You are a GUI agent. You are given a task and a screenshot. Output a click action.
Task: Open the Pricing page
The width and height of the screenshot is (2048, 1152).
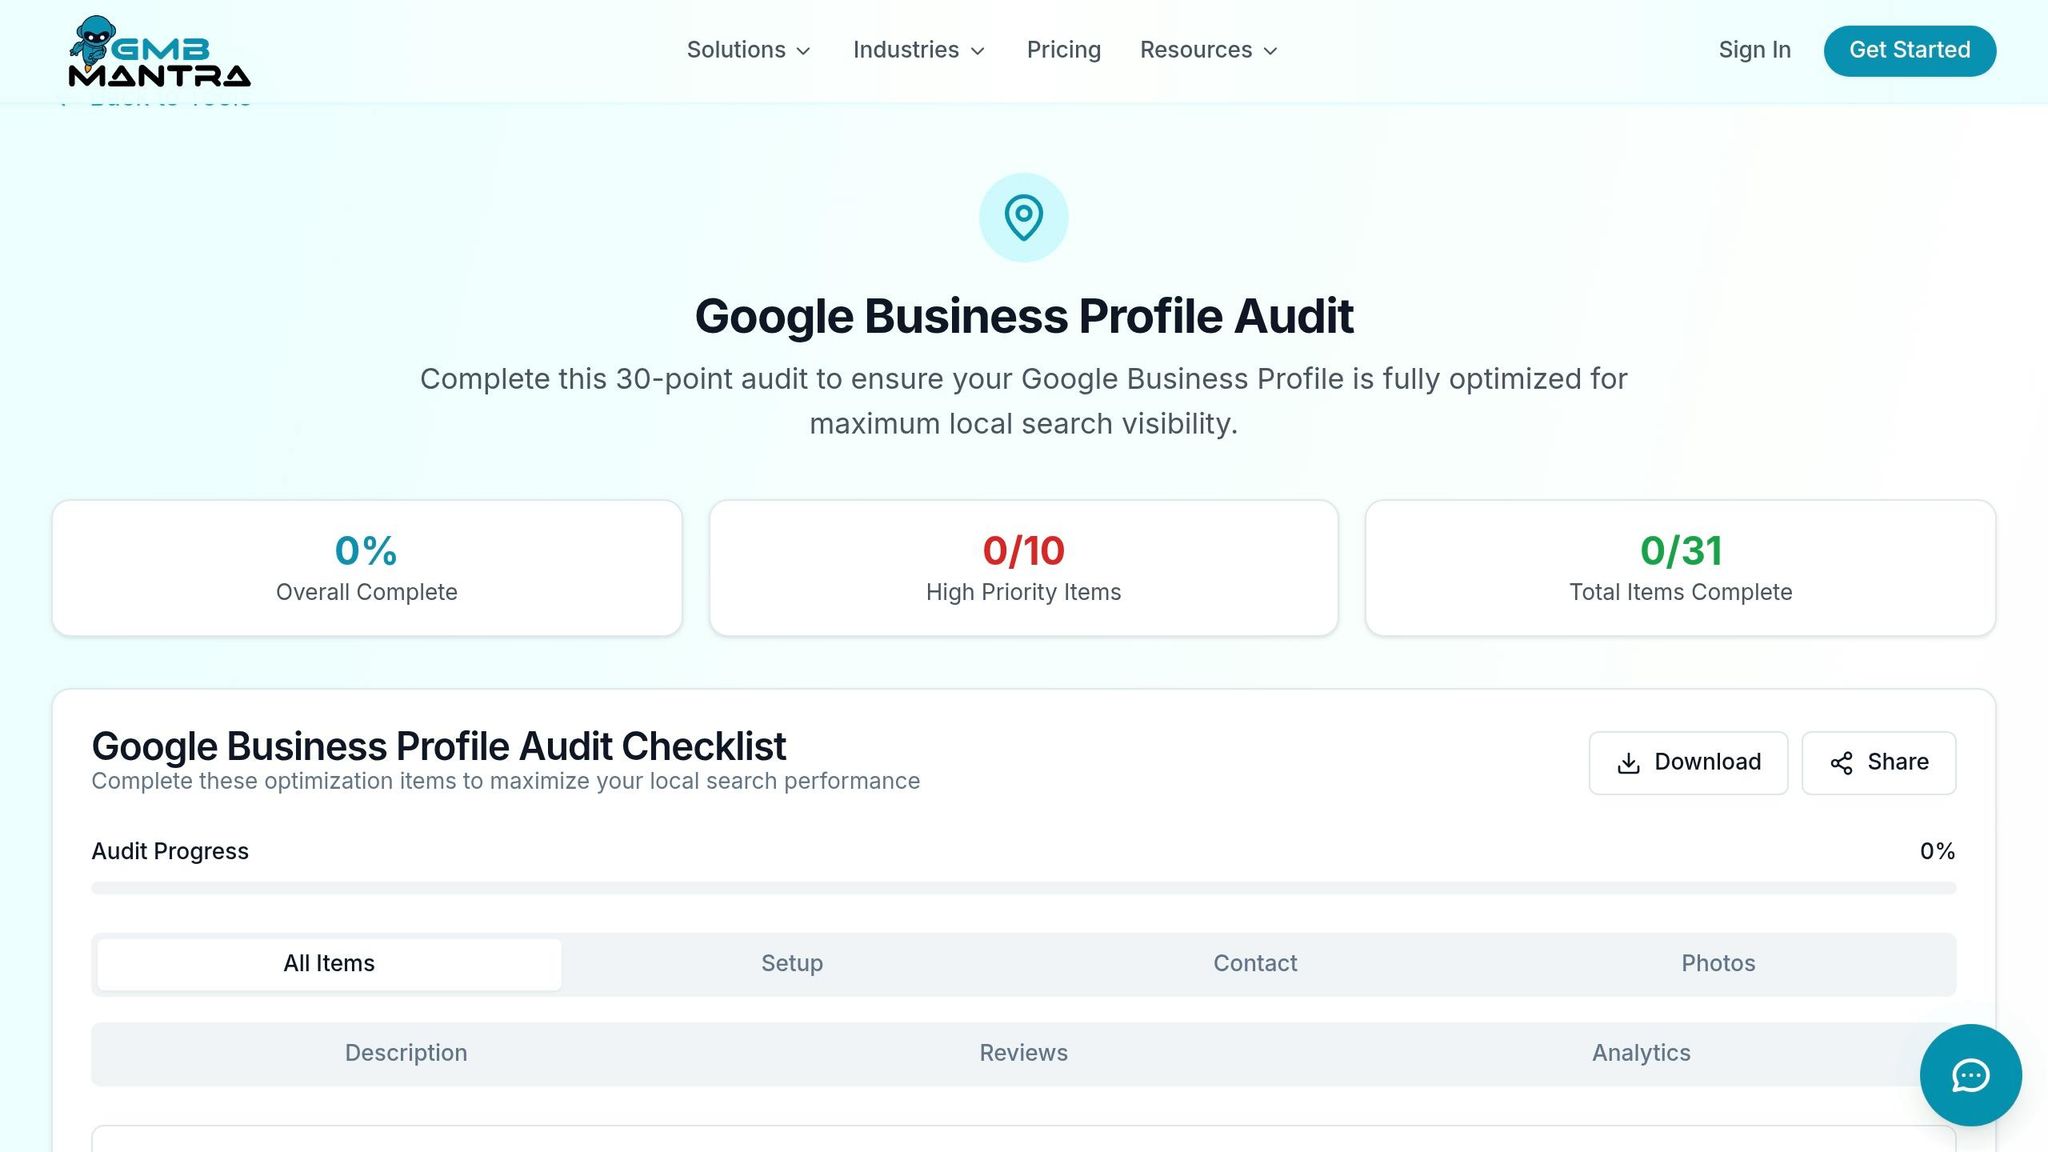(x=1063, y=50)
